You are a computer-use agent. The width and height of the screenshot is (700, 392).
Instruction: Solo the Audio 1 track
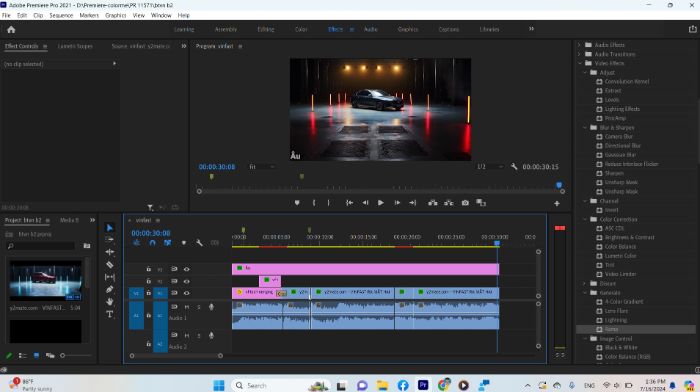coord(199,307)
